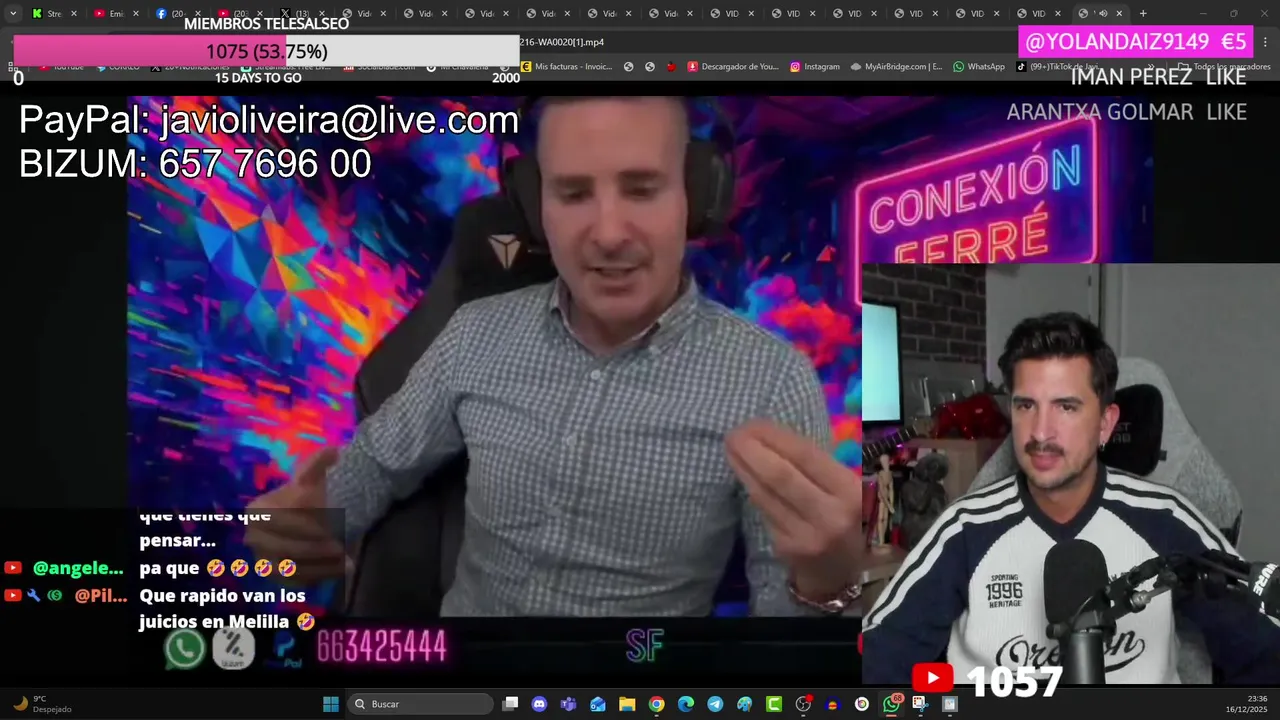The height and width of the screenshot is (720, 1280).
Task: Open Microsoft Teams from the taskbar
Action: coord(569,704)
